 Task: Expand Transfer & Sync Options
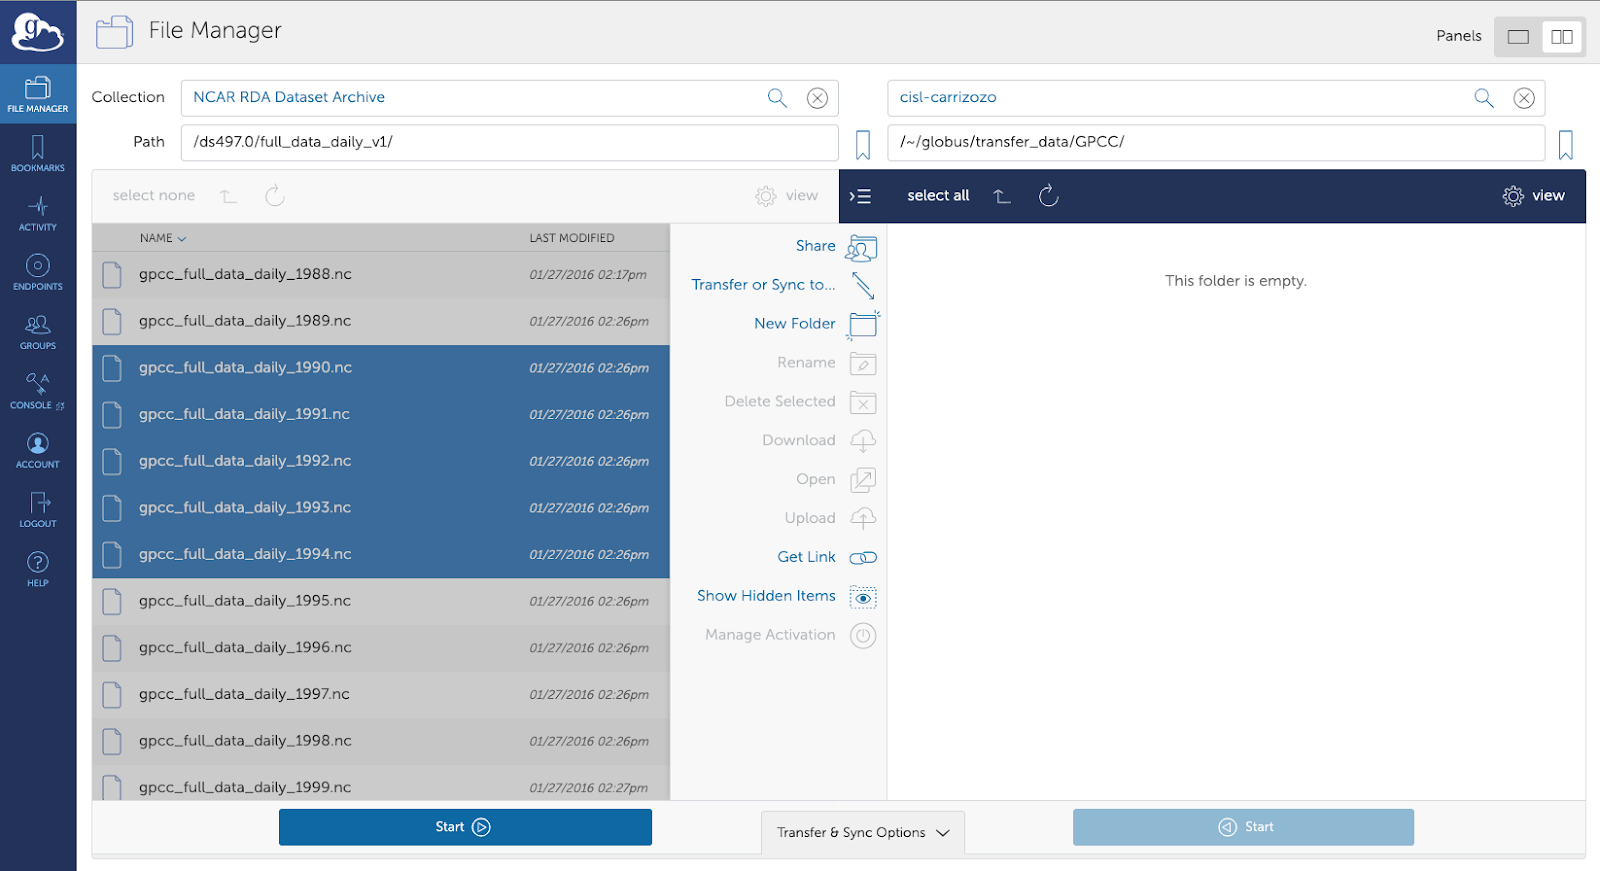coord(863,833)
